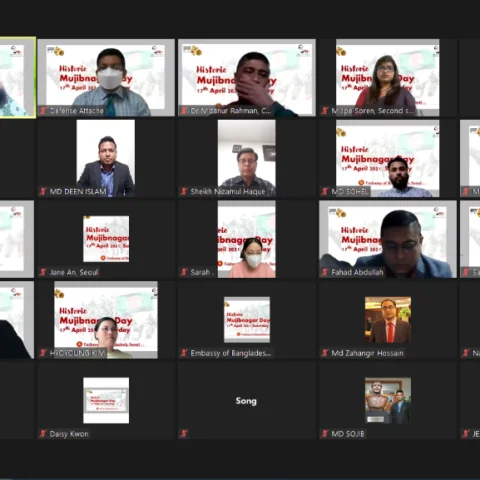Click the 'Md Zahangir Hossain' name label
480x480 pixels.
point(367,353)
